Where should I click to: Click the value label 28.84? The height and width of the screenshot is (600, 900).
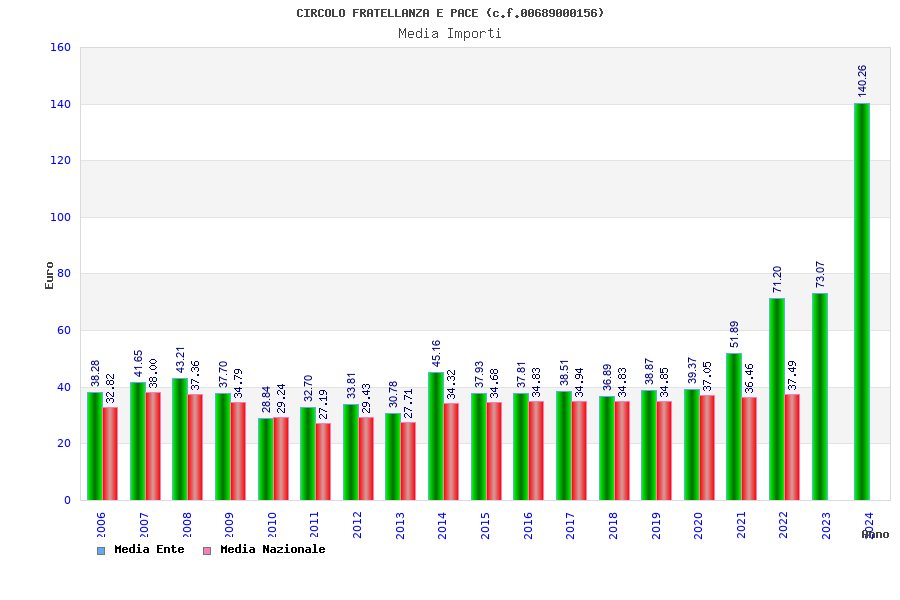point(266,399)
